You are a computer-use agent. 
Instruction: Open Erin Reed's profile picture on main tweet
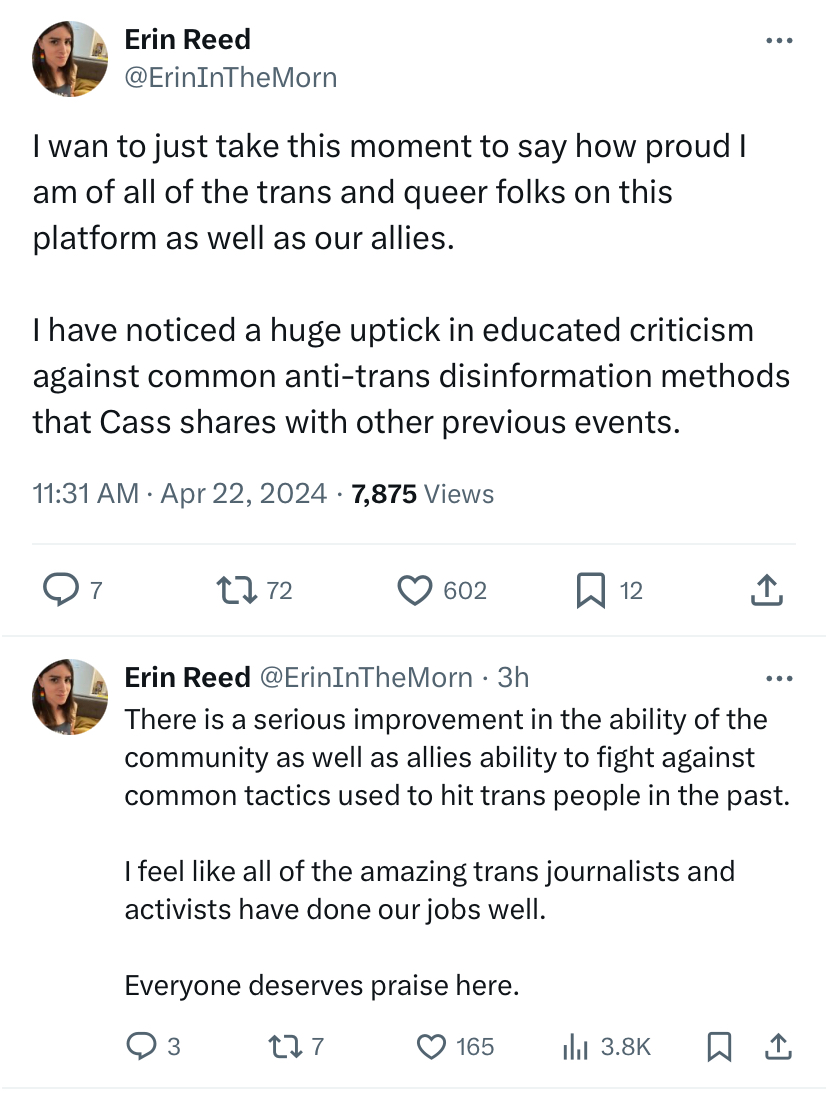[x=70, y=59]
